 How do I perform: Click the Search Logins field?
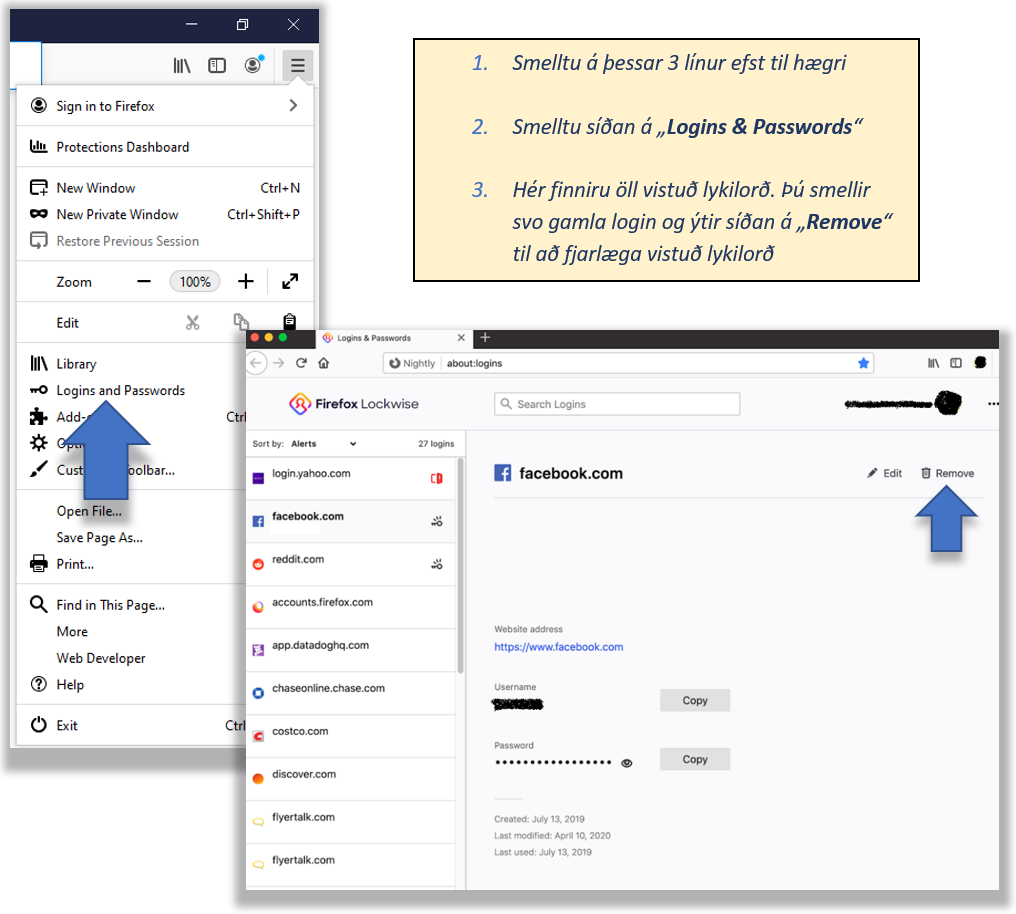[x=617, y=404]
